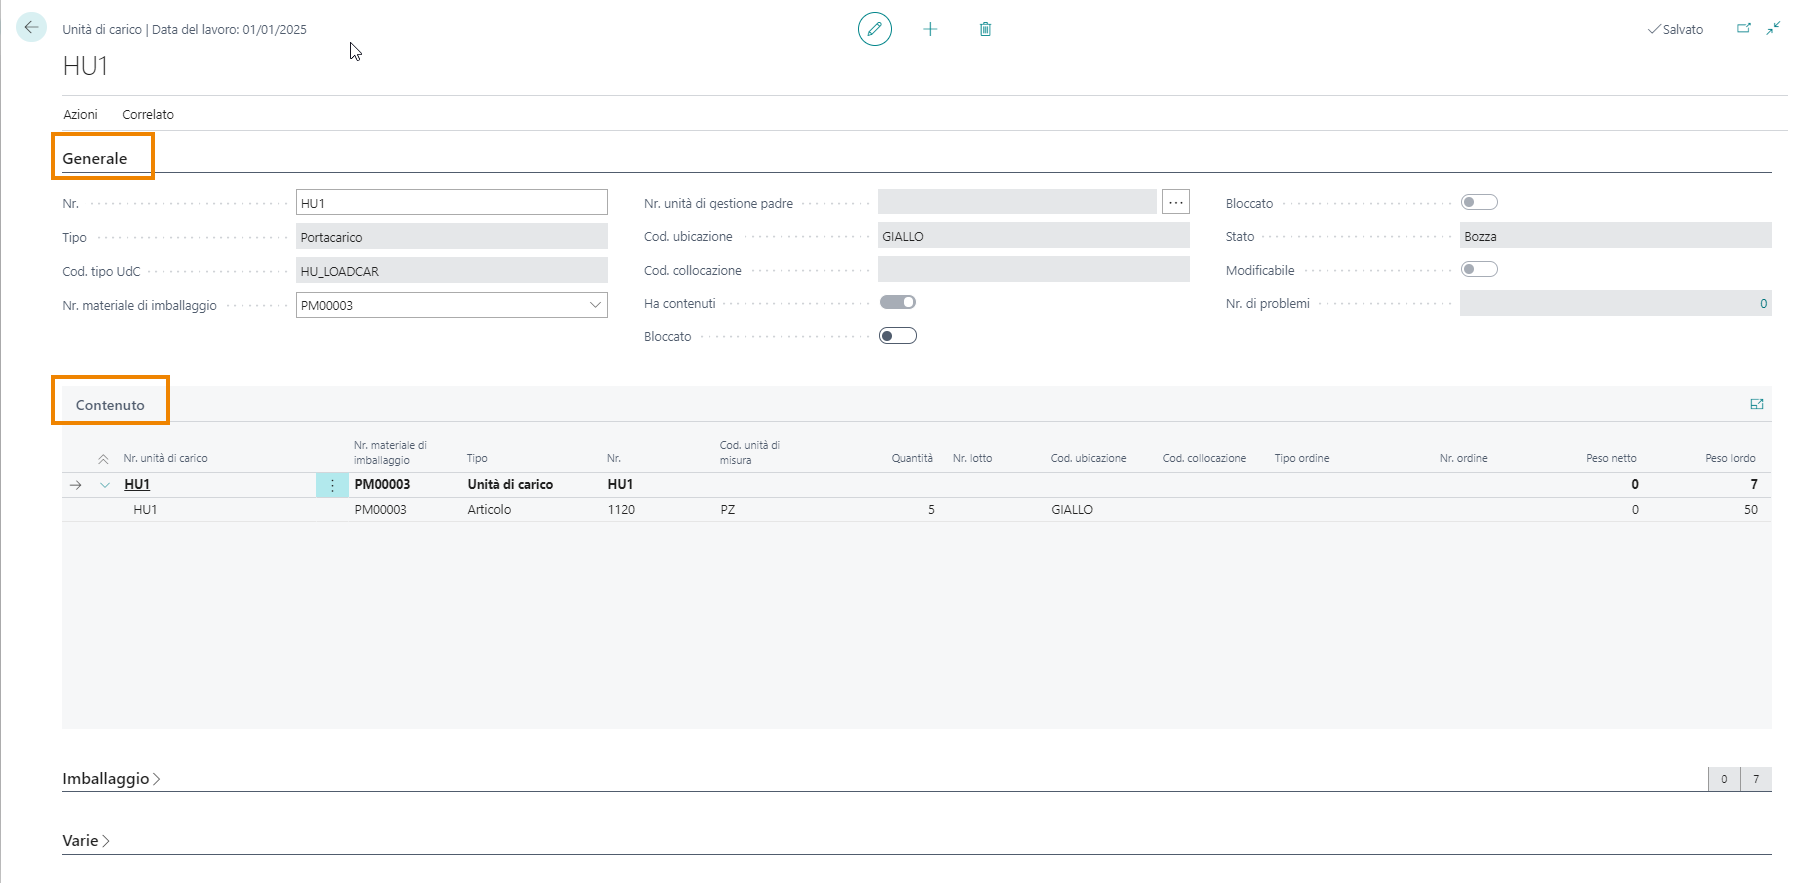Click the Cod. ubicazione field GIALLO

1034,236
